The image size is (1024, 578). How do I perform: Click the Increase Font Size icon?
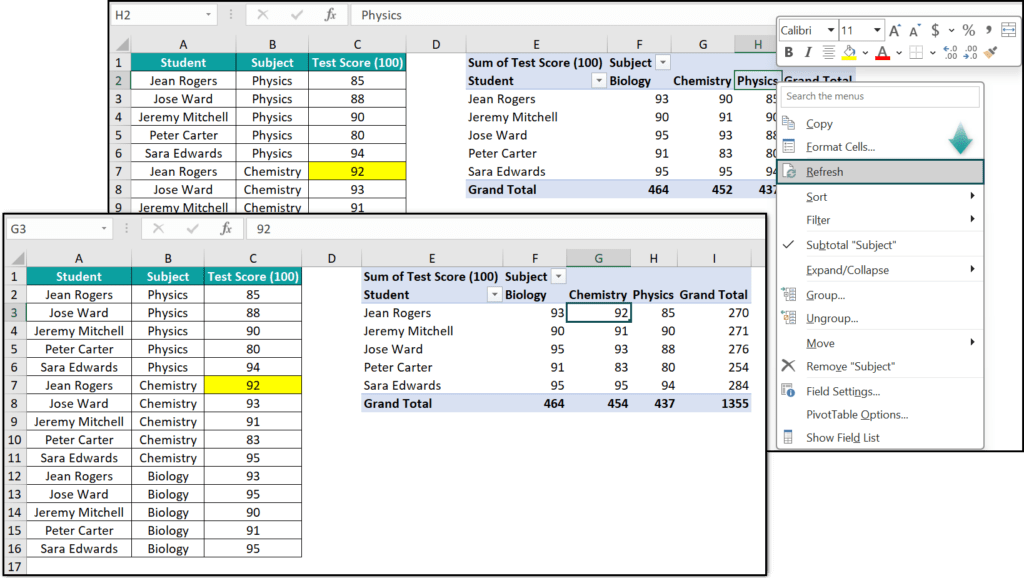894,30
